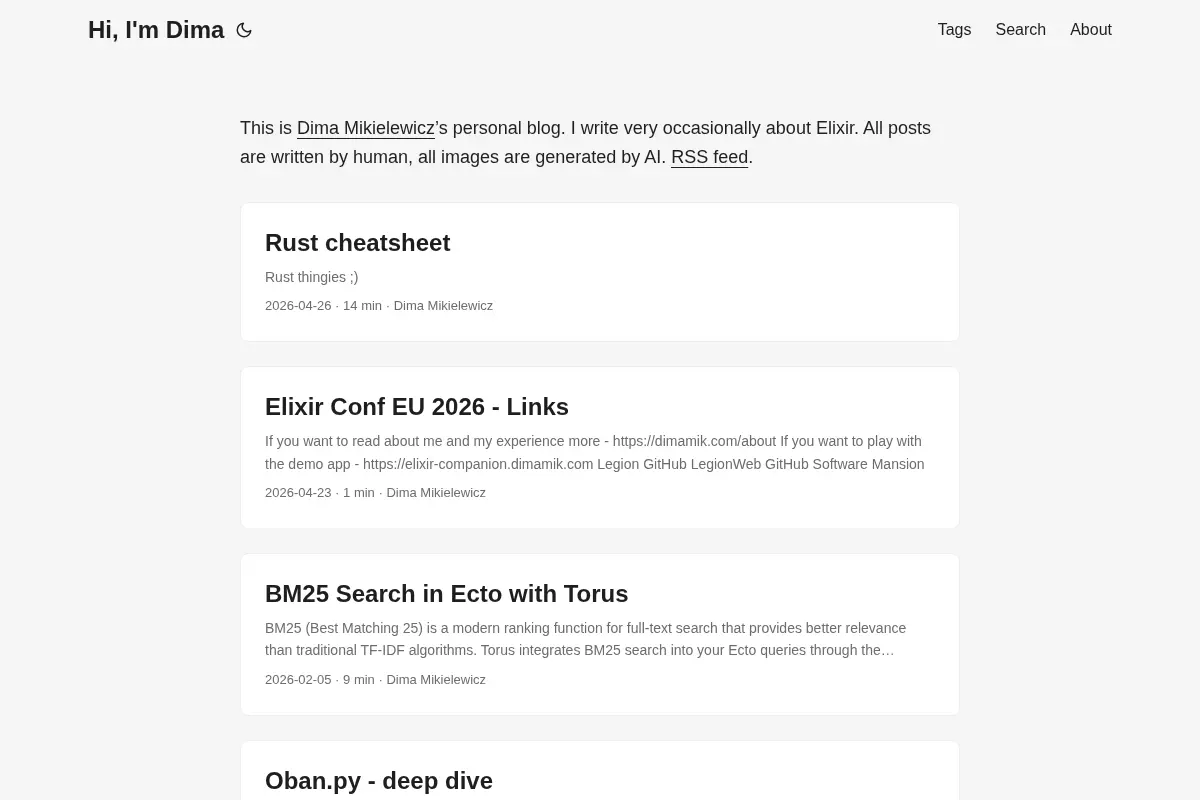
Task: Open the Rust cheatsheet post title
Action: (x=357, y=243)
